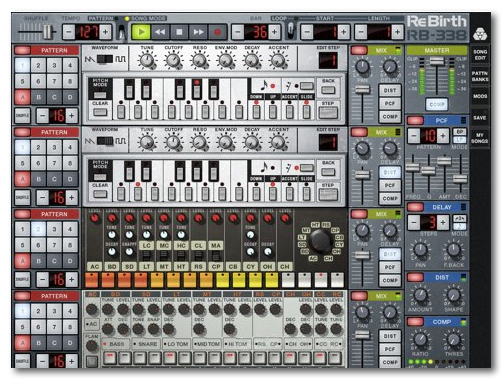Click the Stop transport button

tap(179, 32)
